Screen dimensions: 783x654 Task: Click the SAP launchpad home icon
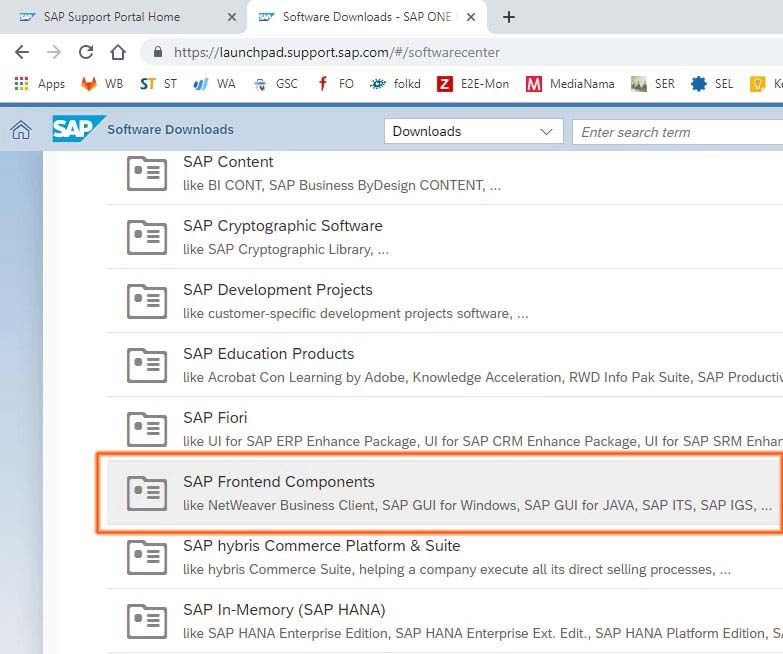(21, 130)
